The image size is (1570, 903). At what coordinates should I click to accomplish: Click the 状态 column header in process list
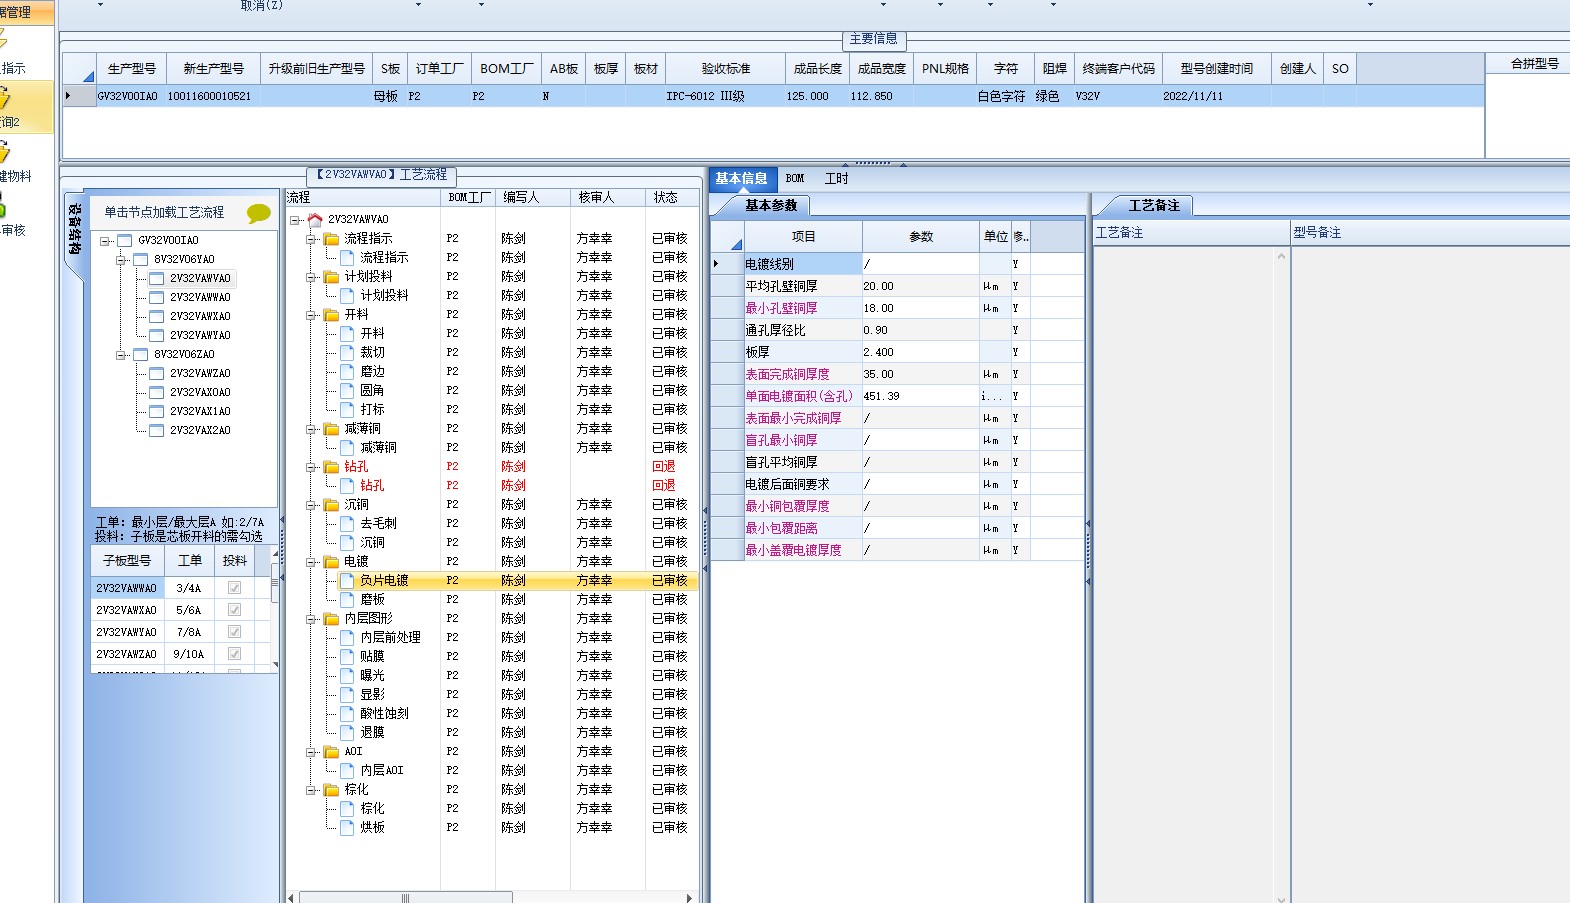(670, 197)
